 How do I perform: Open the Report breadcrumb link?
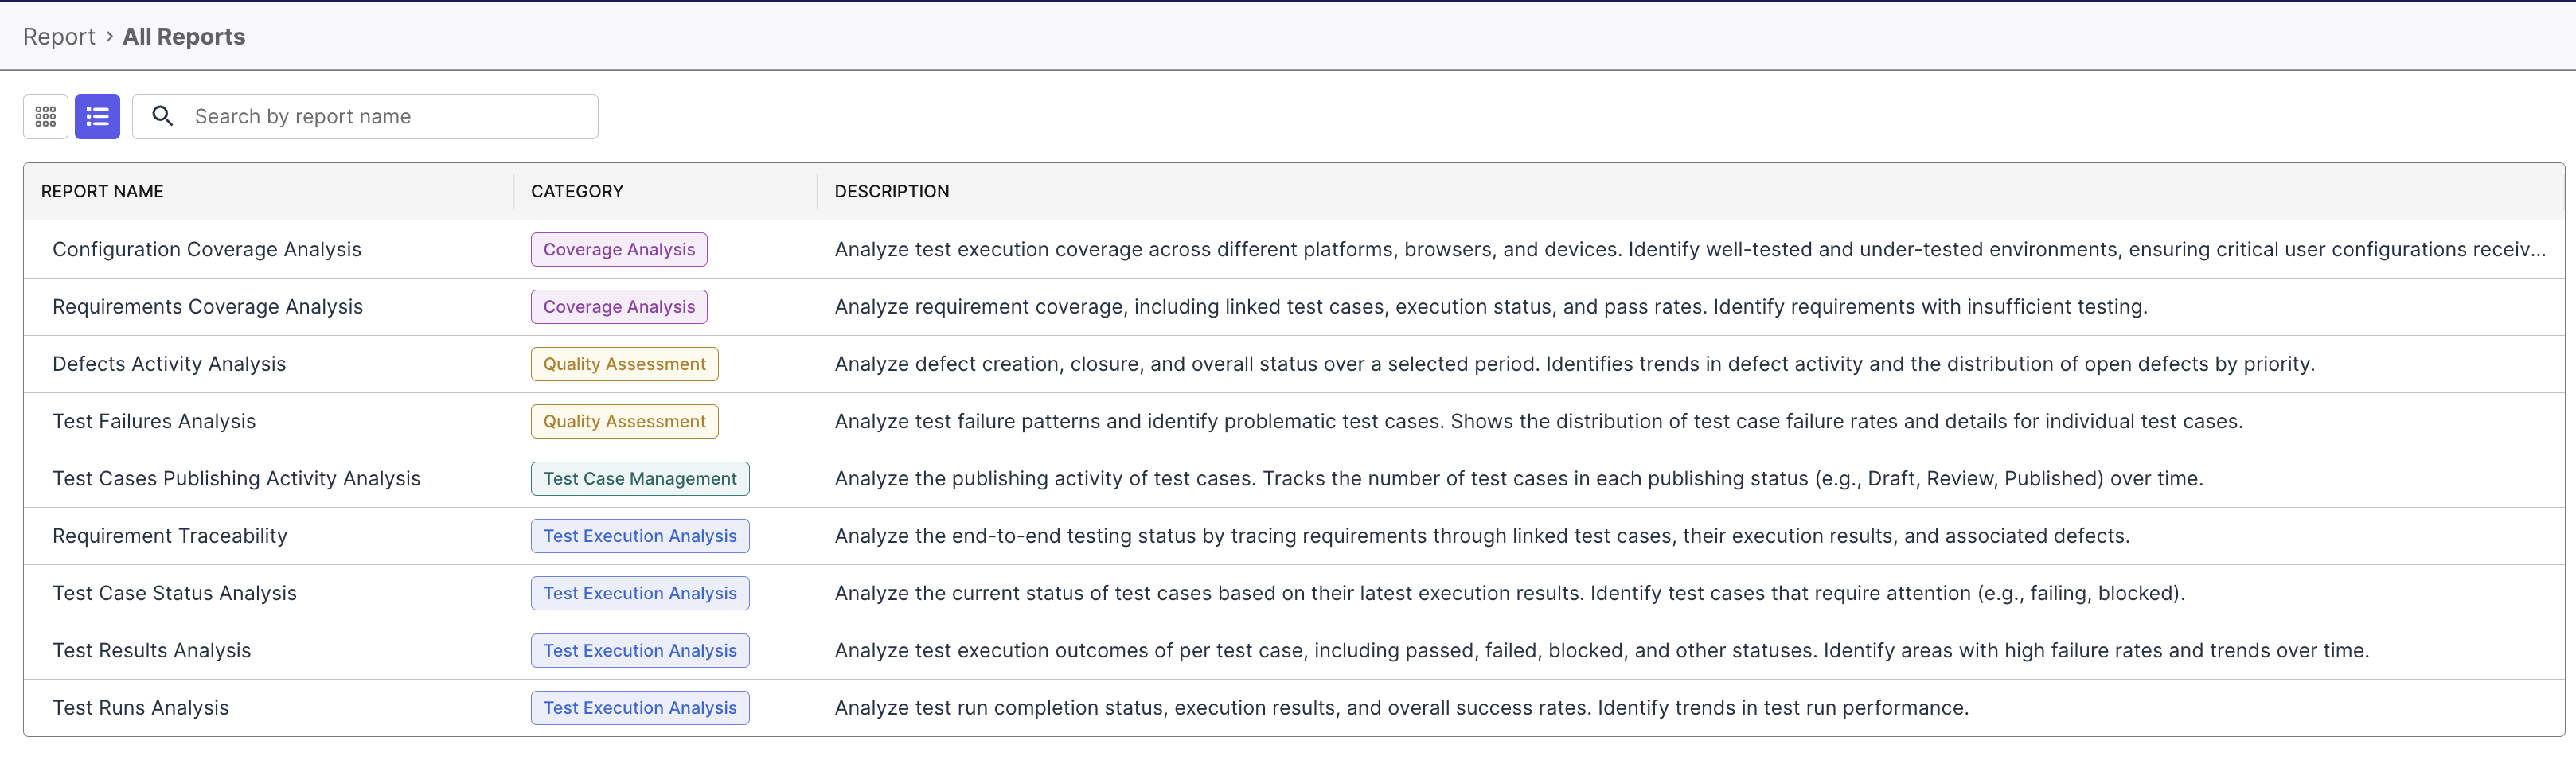[x=59, y=36]
